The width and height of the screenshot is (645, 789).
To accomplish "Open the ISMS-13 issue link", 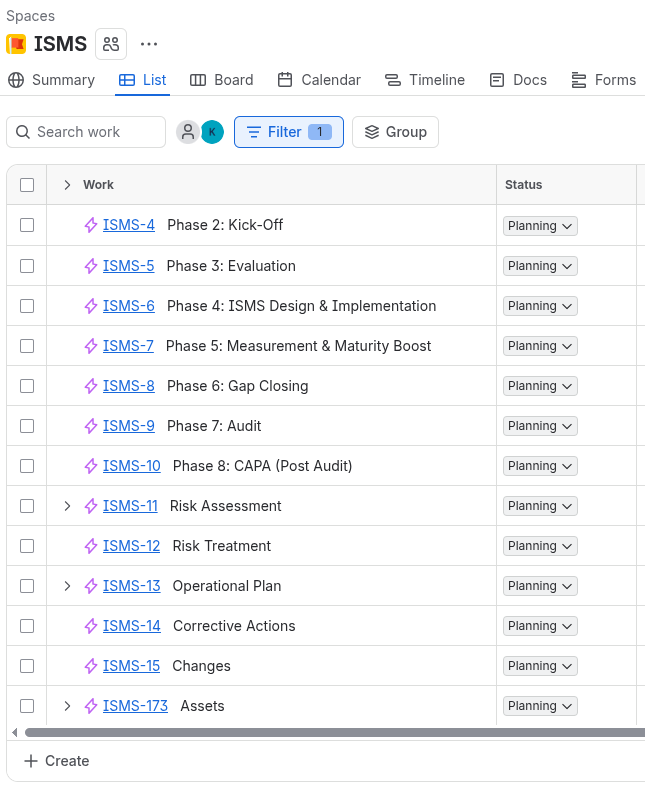I will click(132, 586).
